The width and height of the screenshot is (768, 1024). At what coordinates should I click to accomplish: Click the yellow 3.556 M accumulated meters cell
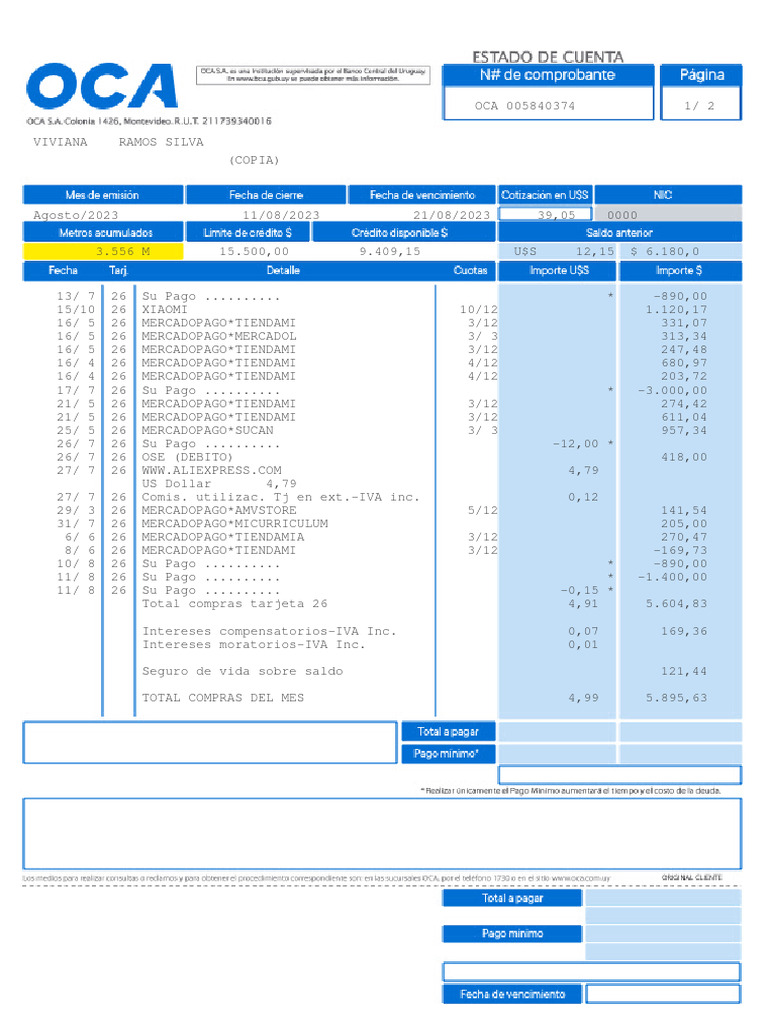103,251
